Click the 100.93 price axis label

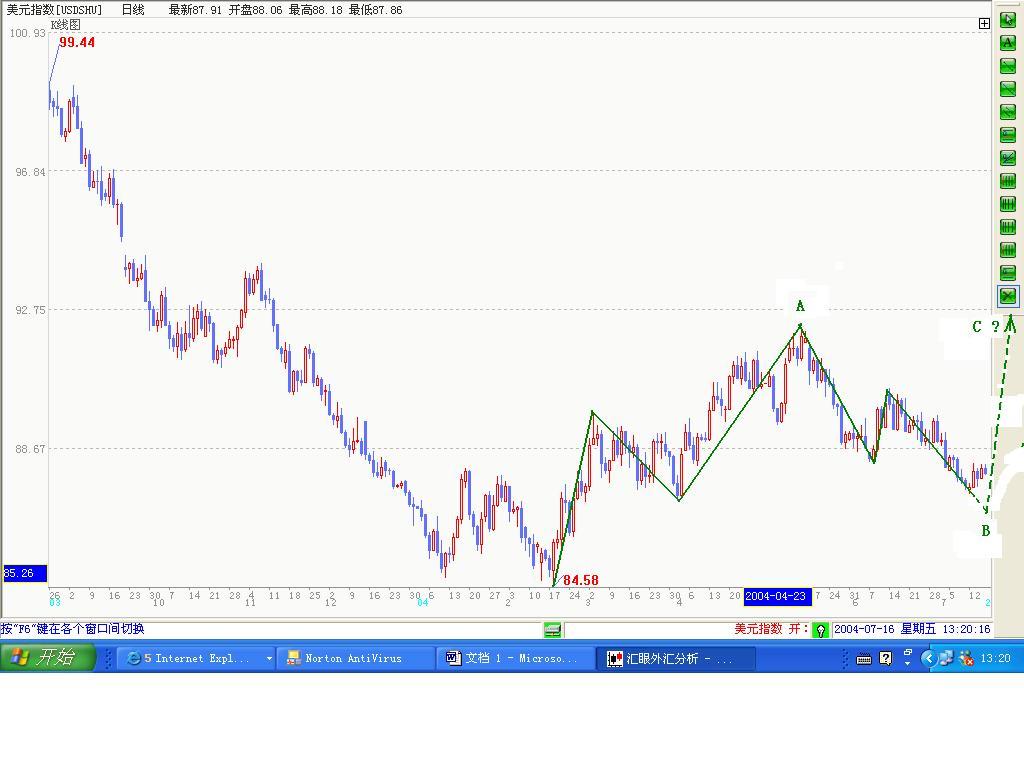[27, 33]
